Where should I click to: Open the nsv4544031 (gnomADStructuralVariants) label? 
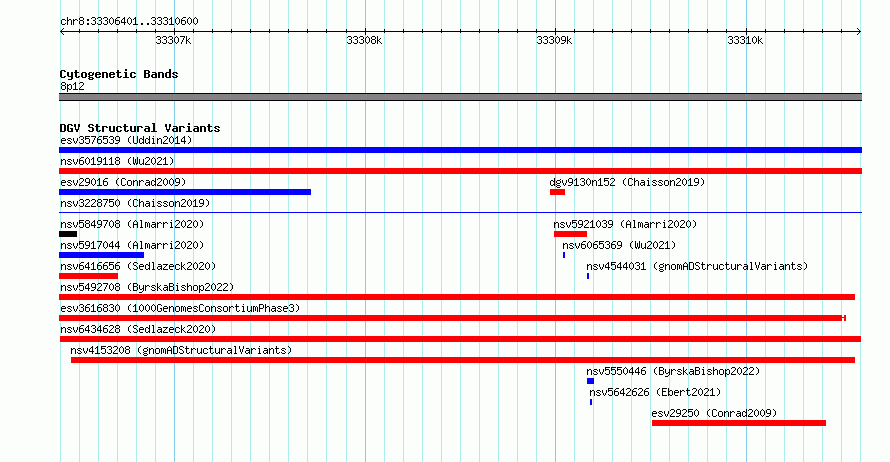697,266
